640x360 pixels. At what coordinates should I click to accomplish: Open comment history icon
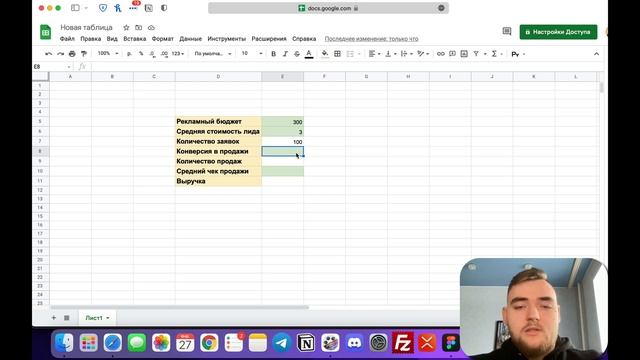[507, 31]
